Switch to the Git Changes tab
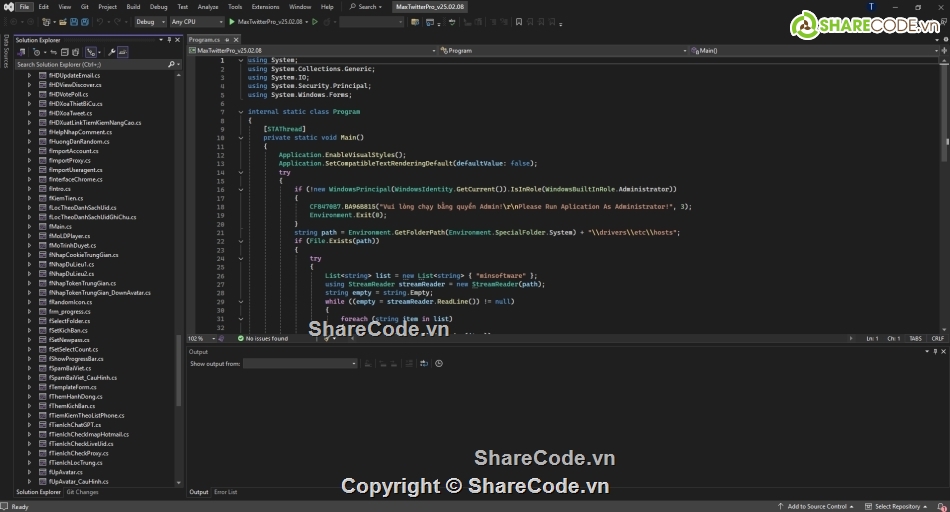950x512 pixels. [82, 492]
